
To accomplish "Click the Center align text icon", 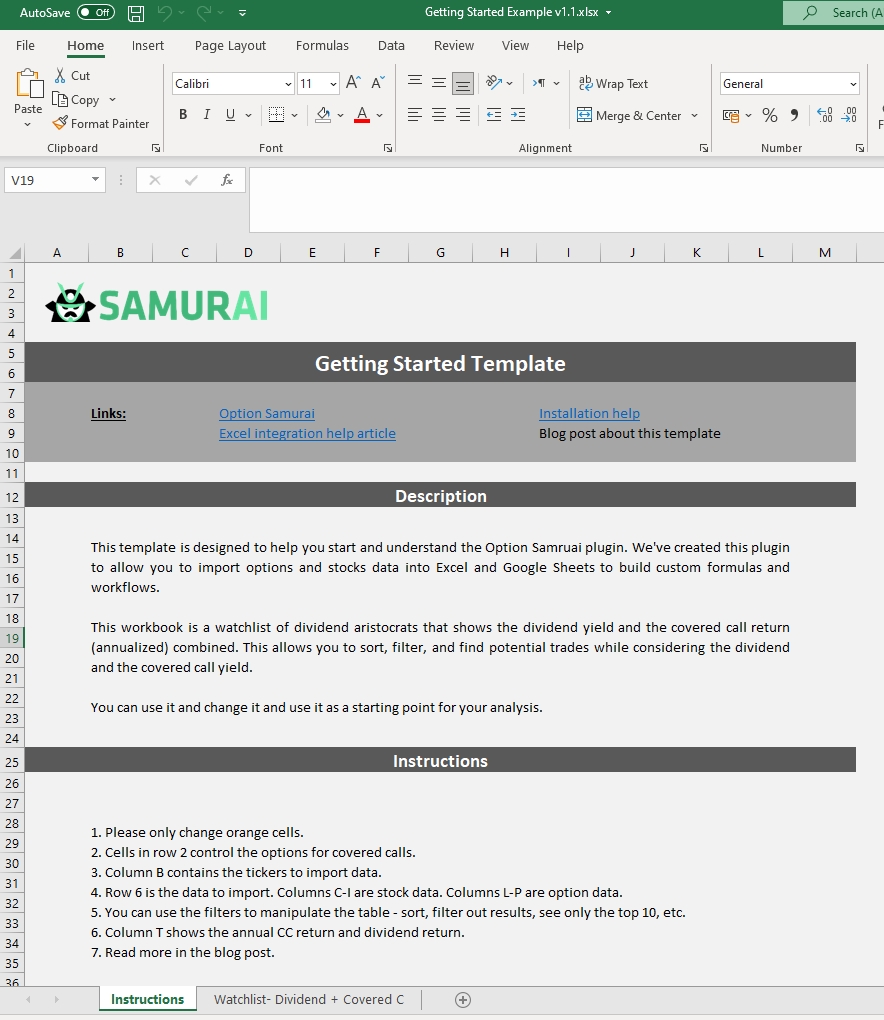I will [439, 115].
